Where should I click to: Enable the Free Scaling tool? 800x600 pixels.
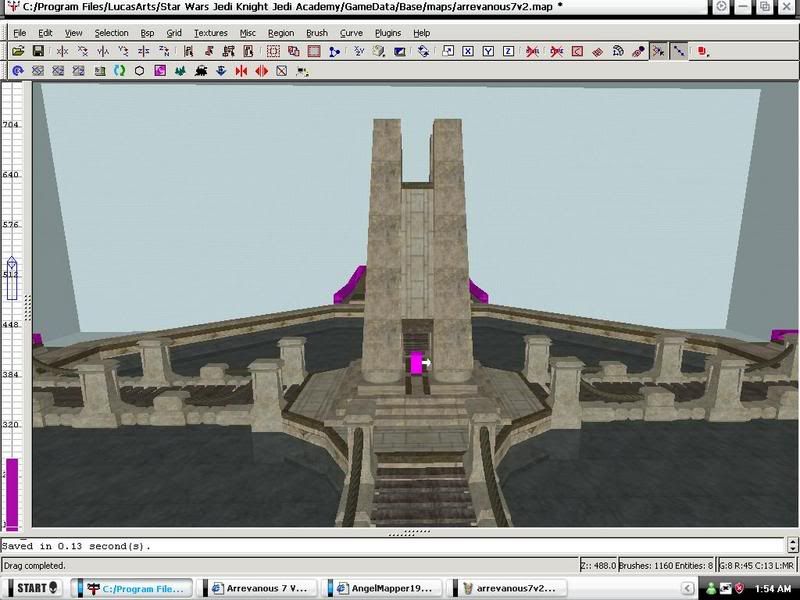[447, 51]
